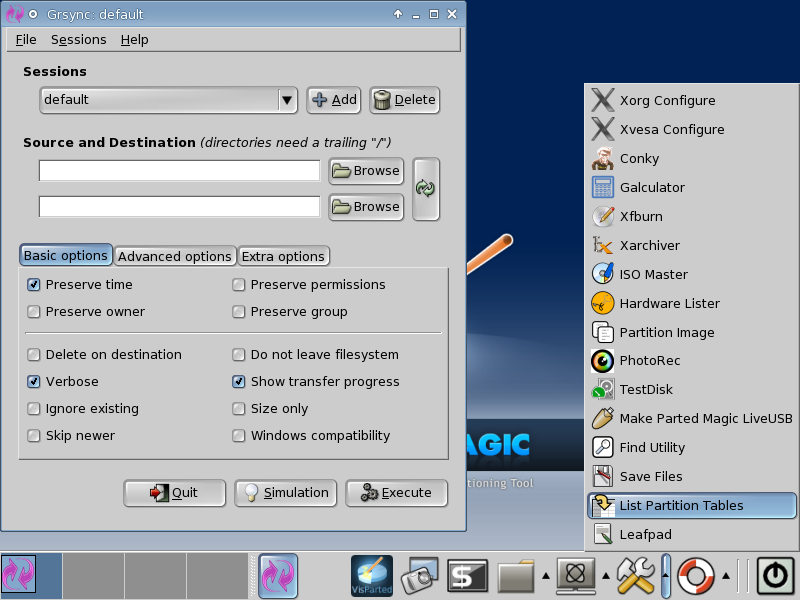Open Galculator from the popup menu
Viewport: 800px width, 600px height.
point(692,187)
